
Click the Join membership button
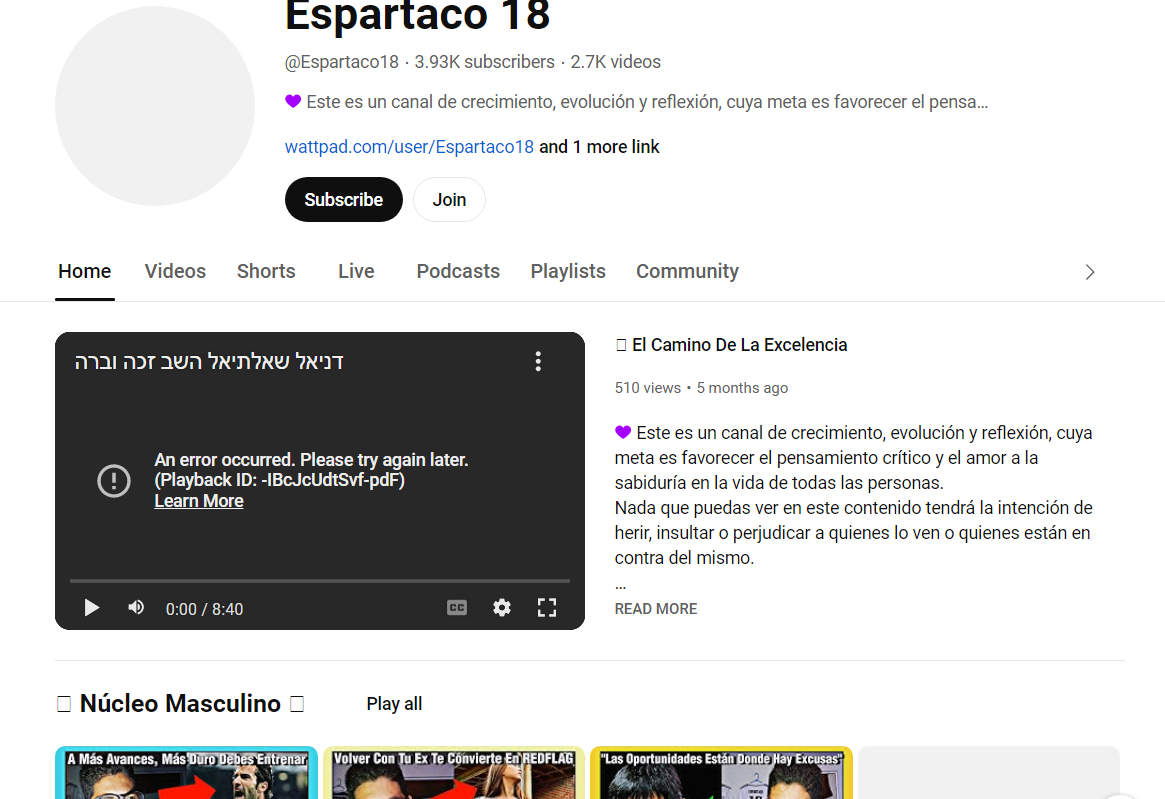pyautogui.click(x=449, y=199)
